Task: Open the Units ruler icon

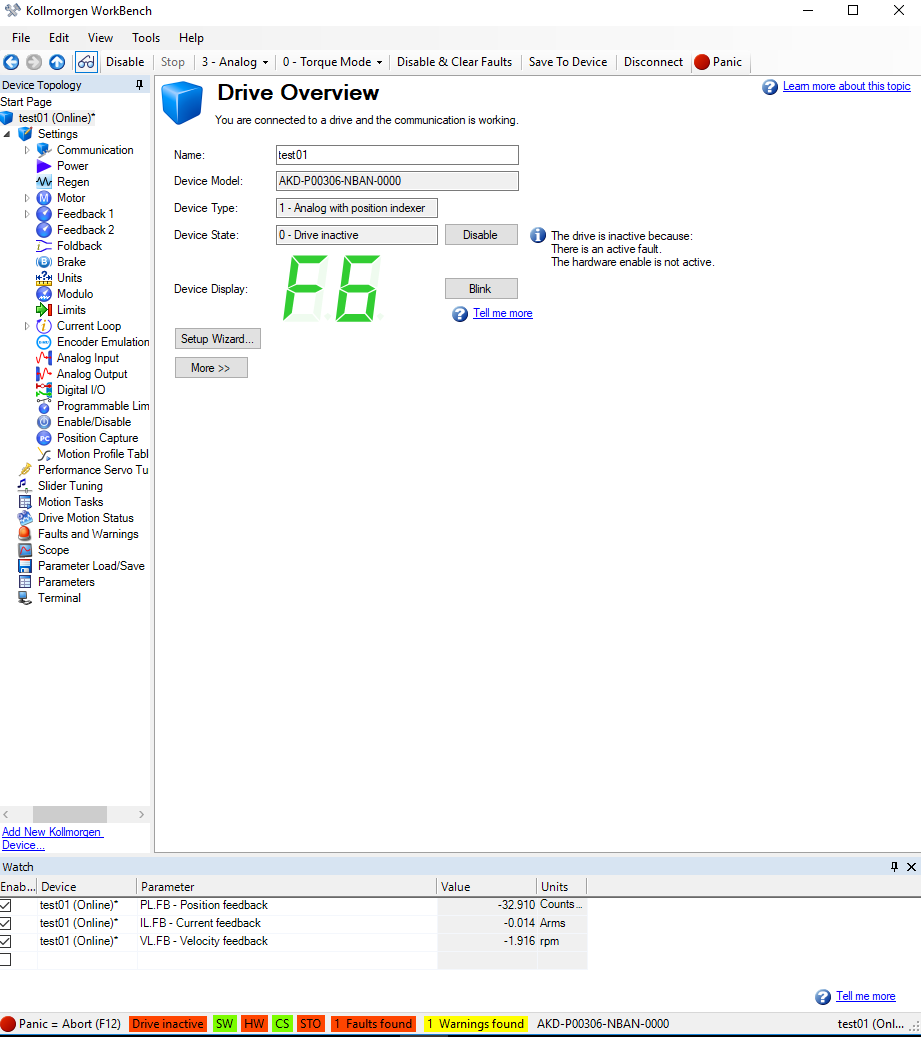Action: coord(44,278)
